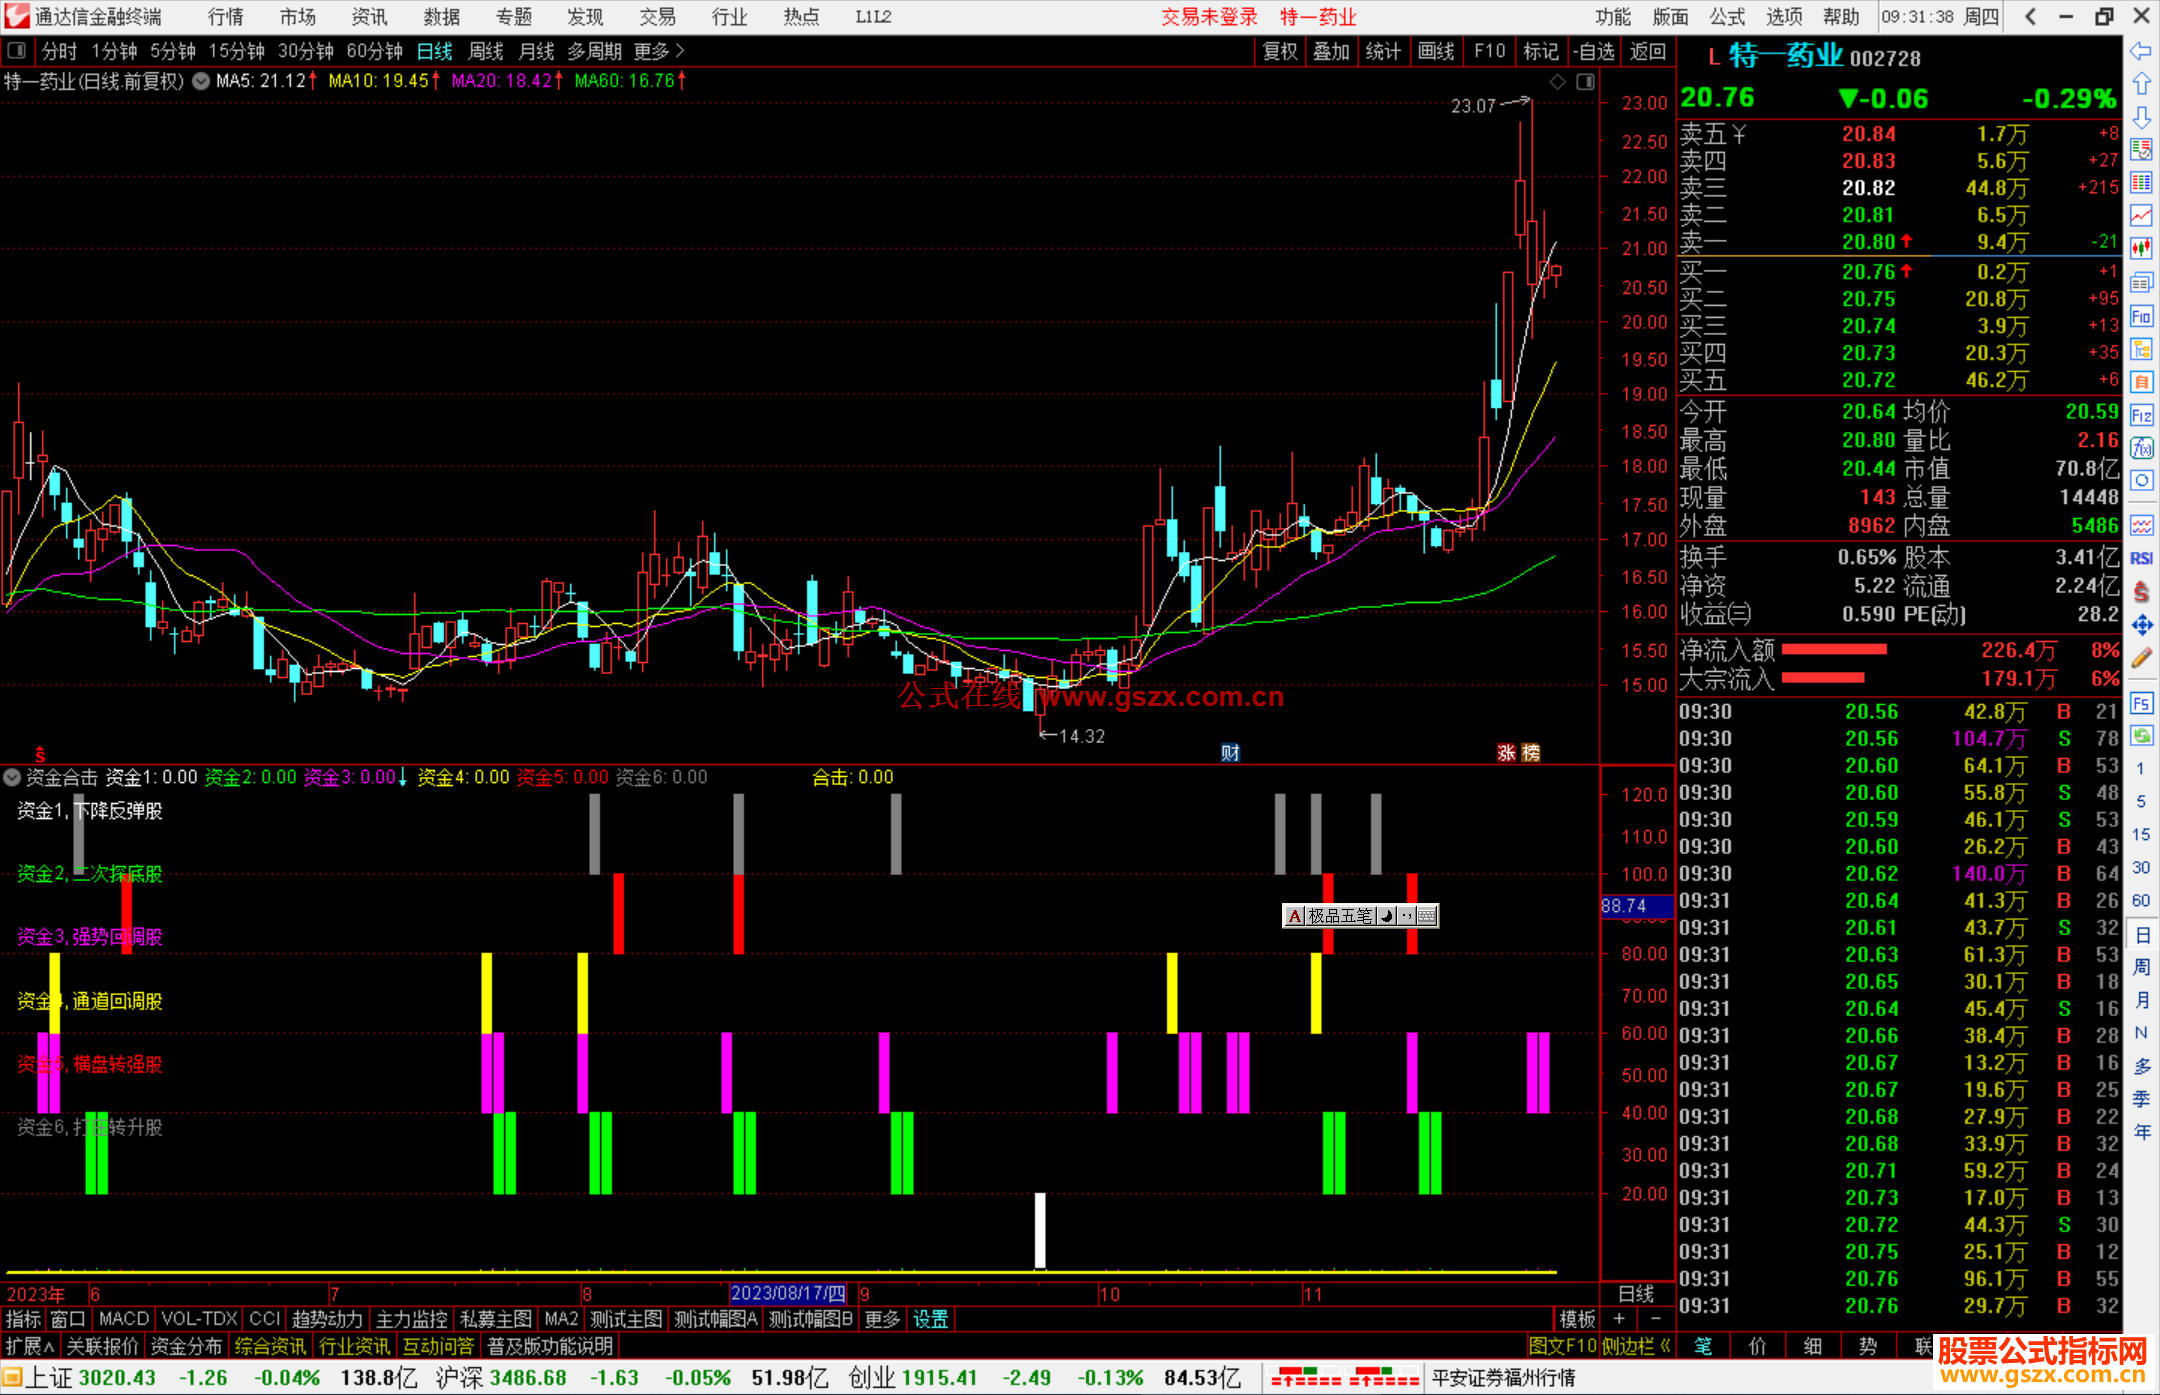Toggle the round arrow beside 资金合击 indicator
The width and height of the screenshot is (2160, 1395).
pyautogui.click(x=12, y=777)
